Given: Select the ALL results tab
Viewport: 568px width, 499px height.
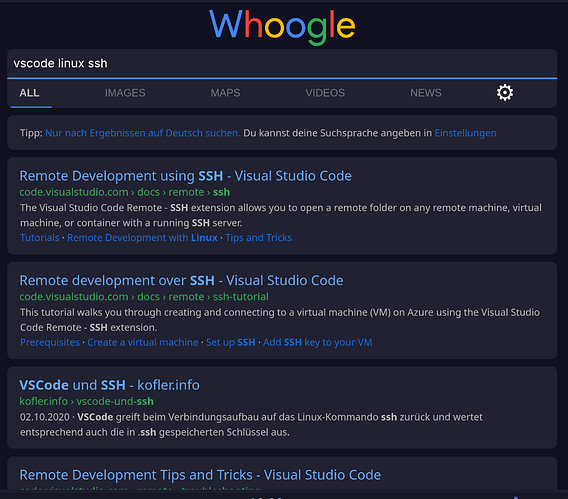Looking at the screenshot, I should [x=29, y=93].
